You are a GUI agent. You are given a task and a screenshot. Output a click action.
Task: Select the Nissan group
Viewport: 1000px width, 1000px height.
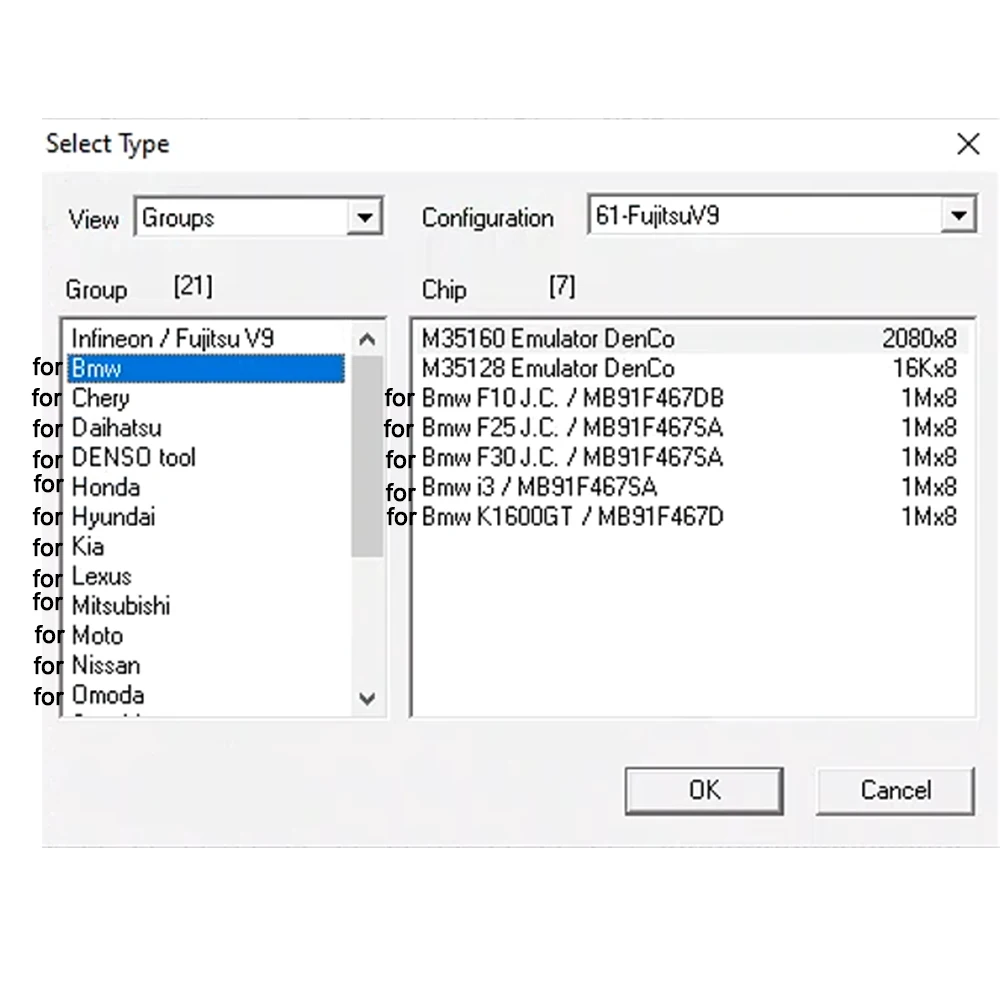206,666
